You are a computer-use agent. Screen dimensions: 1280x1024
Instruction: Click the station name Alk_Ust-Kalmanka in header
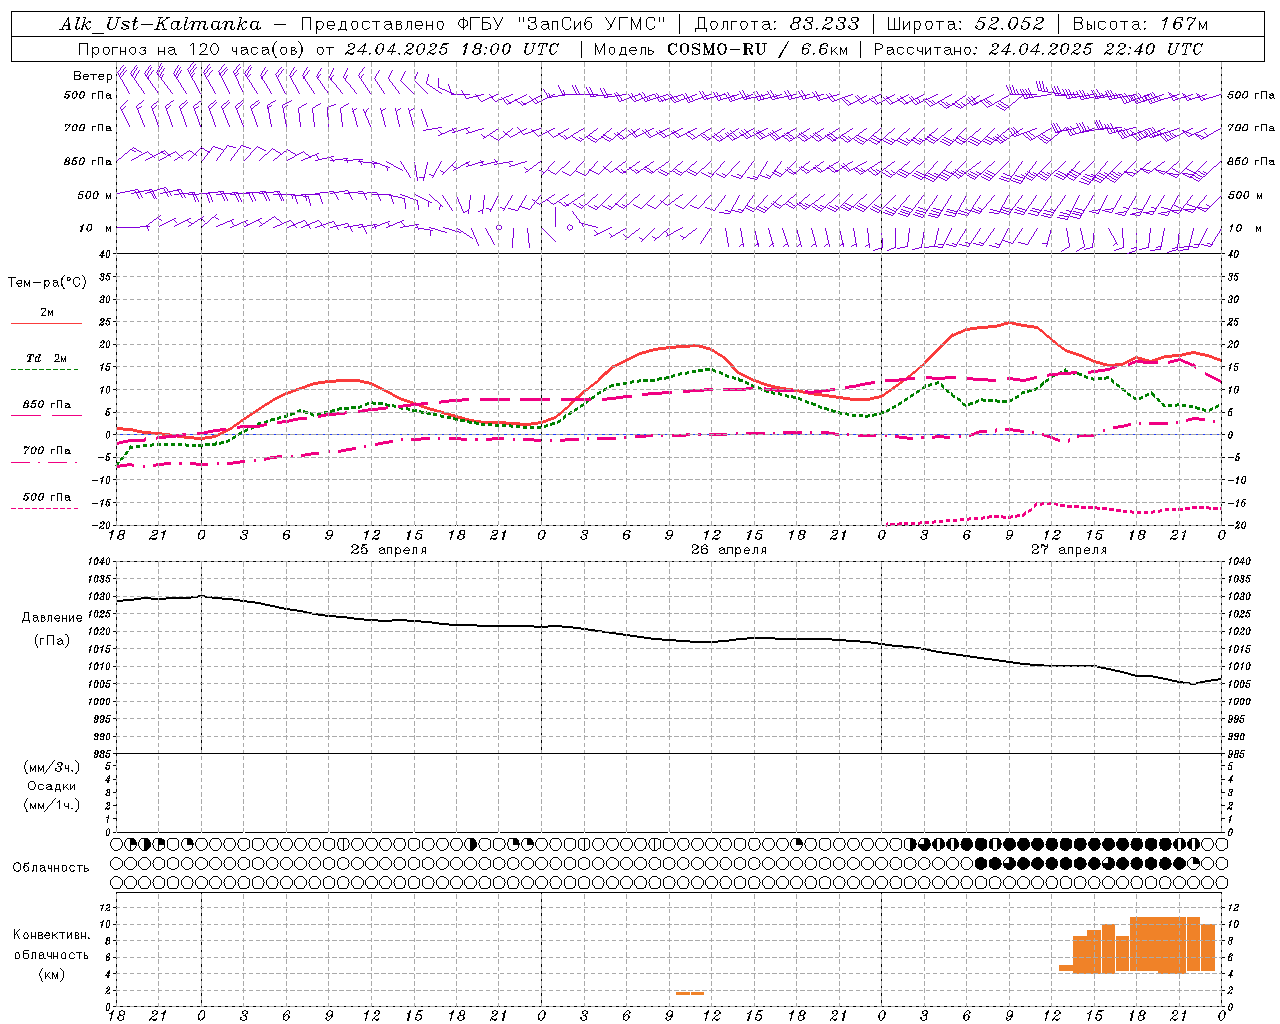coord(160,24)
